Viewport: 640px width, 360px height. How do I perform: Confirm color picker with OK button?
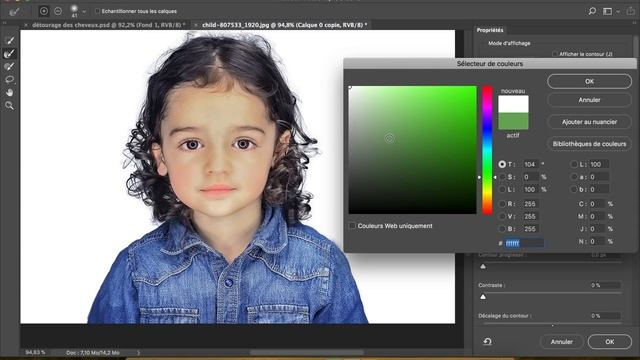click(x=589, y=81)
